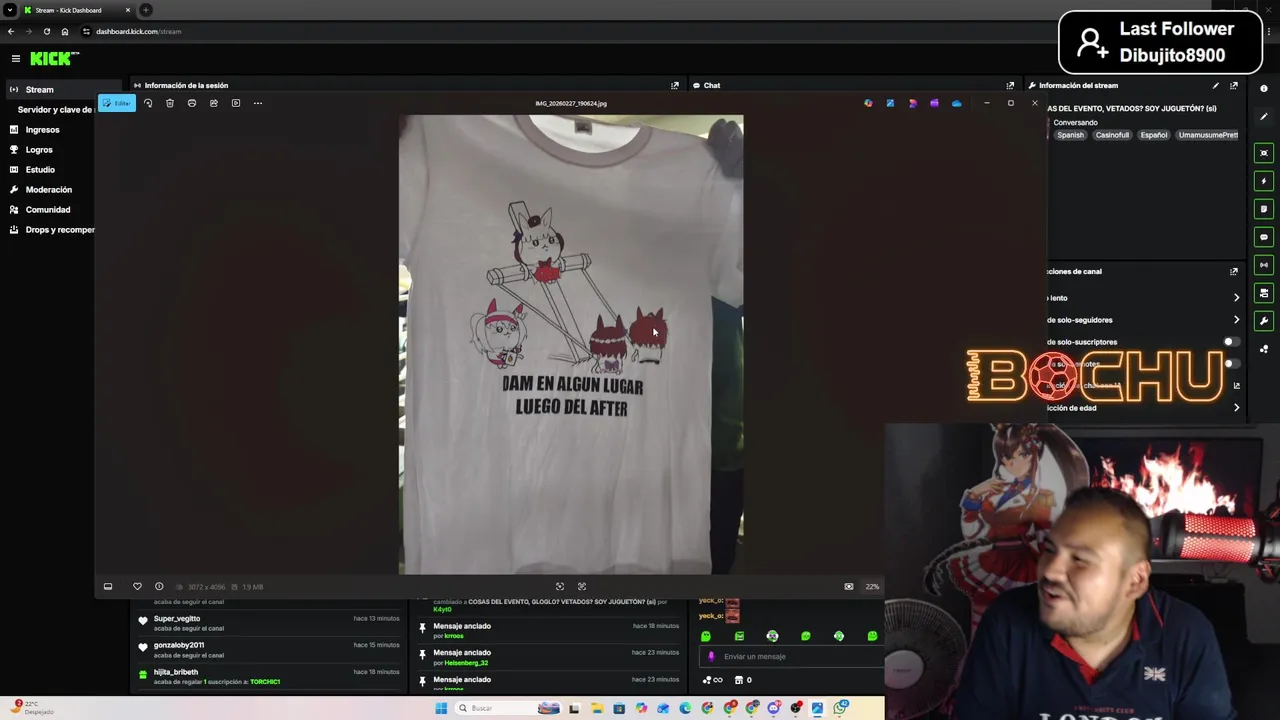Click the pencil icon in right rail
The width and height of the screenshot is (1280, 720).
1264,117
